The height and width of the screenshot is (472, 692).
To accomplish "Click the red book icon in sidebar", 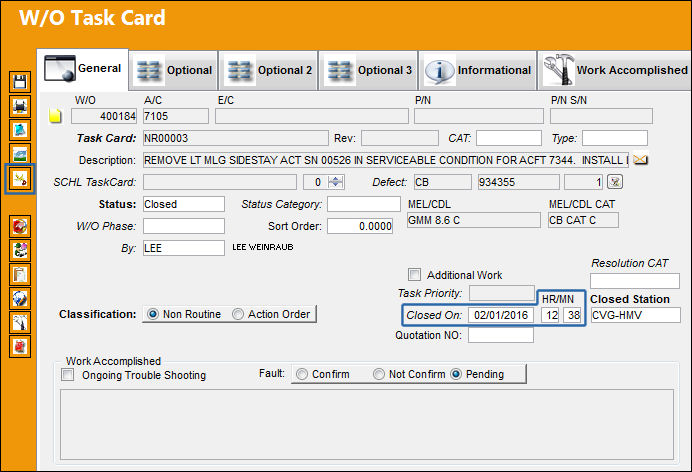I will [x=20, y=347].
